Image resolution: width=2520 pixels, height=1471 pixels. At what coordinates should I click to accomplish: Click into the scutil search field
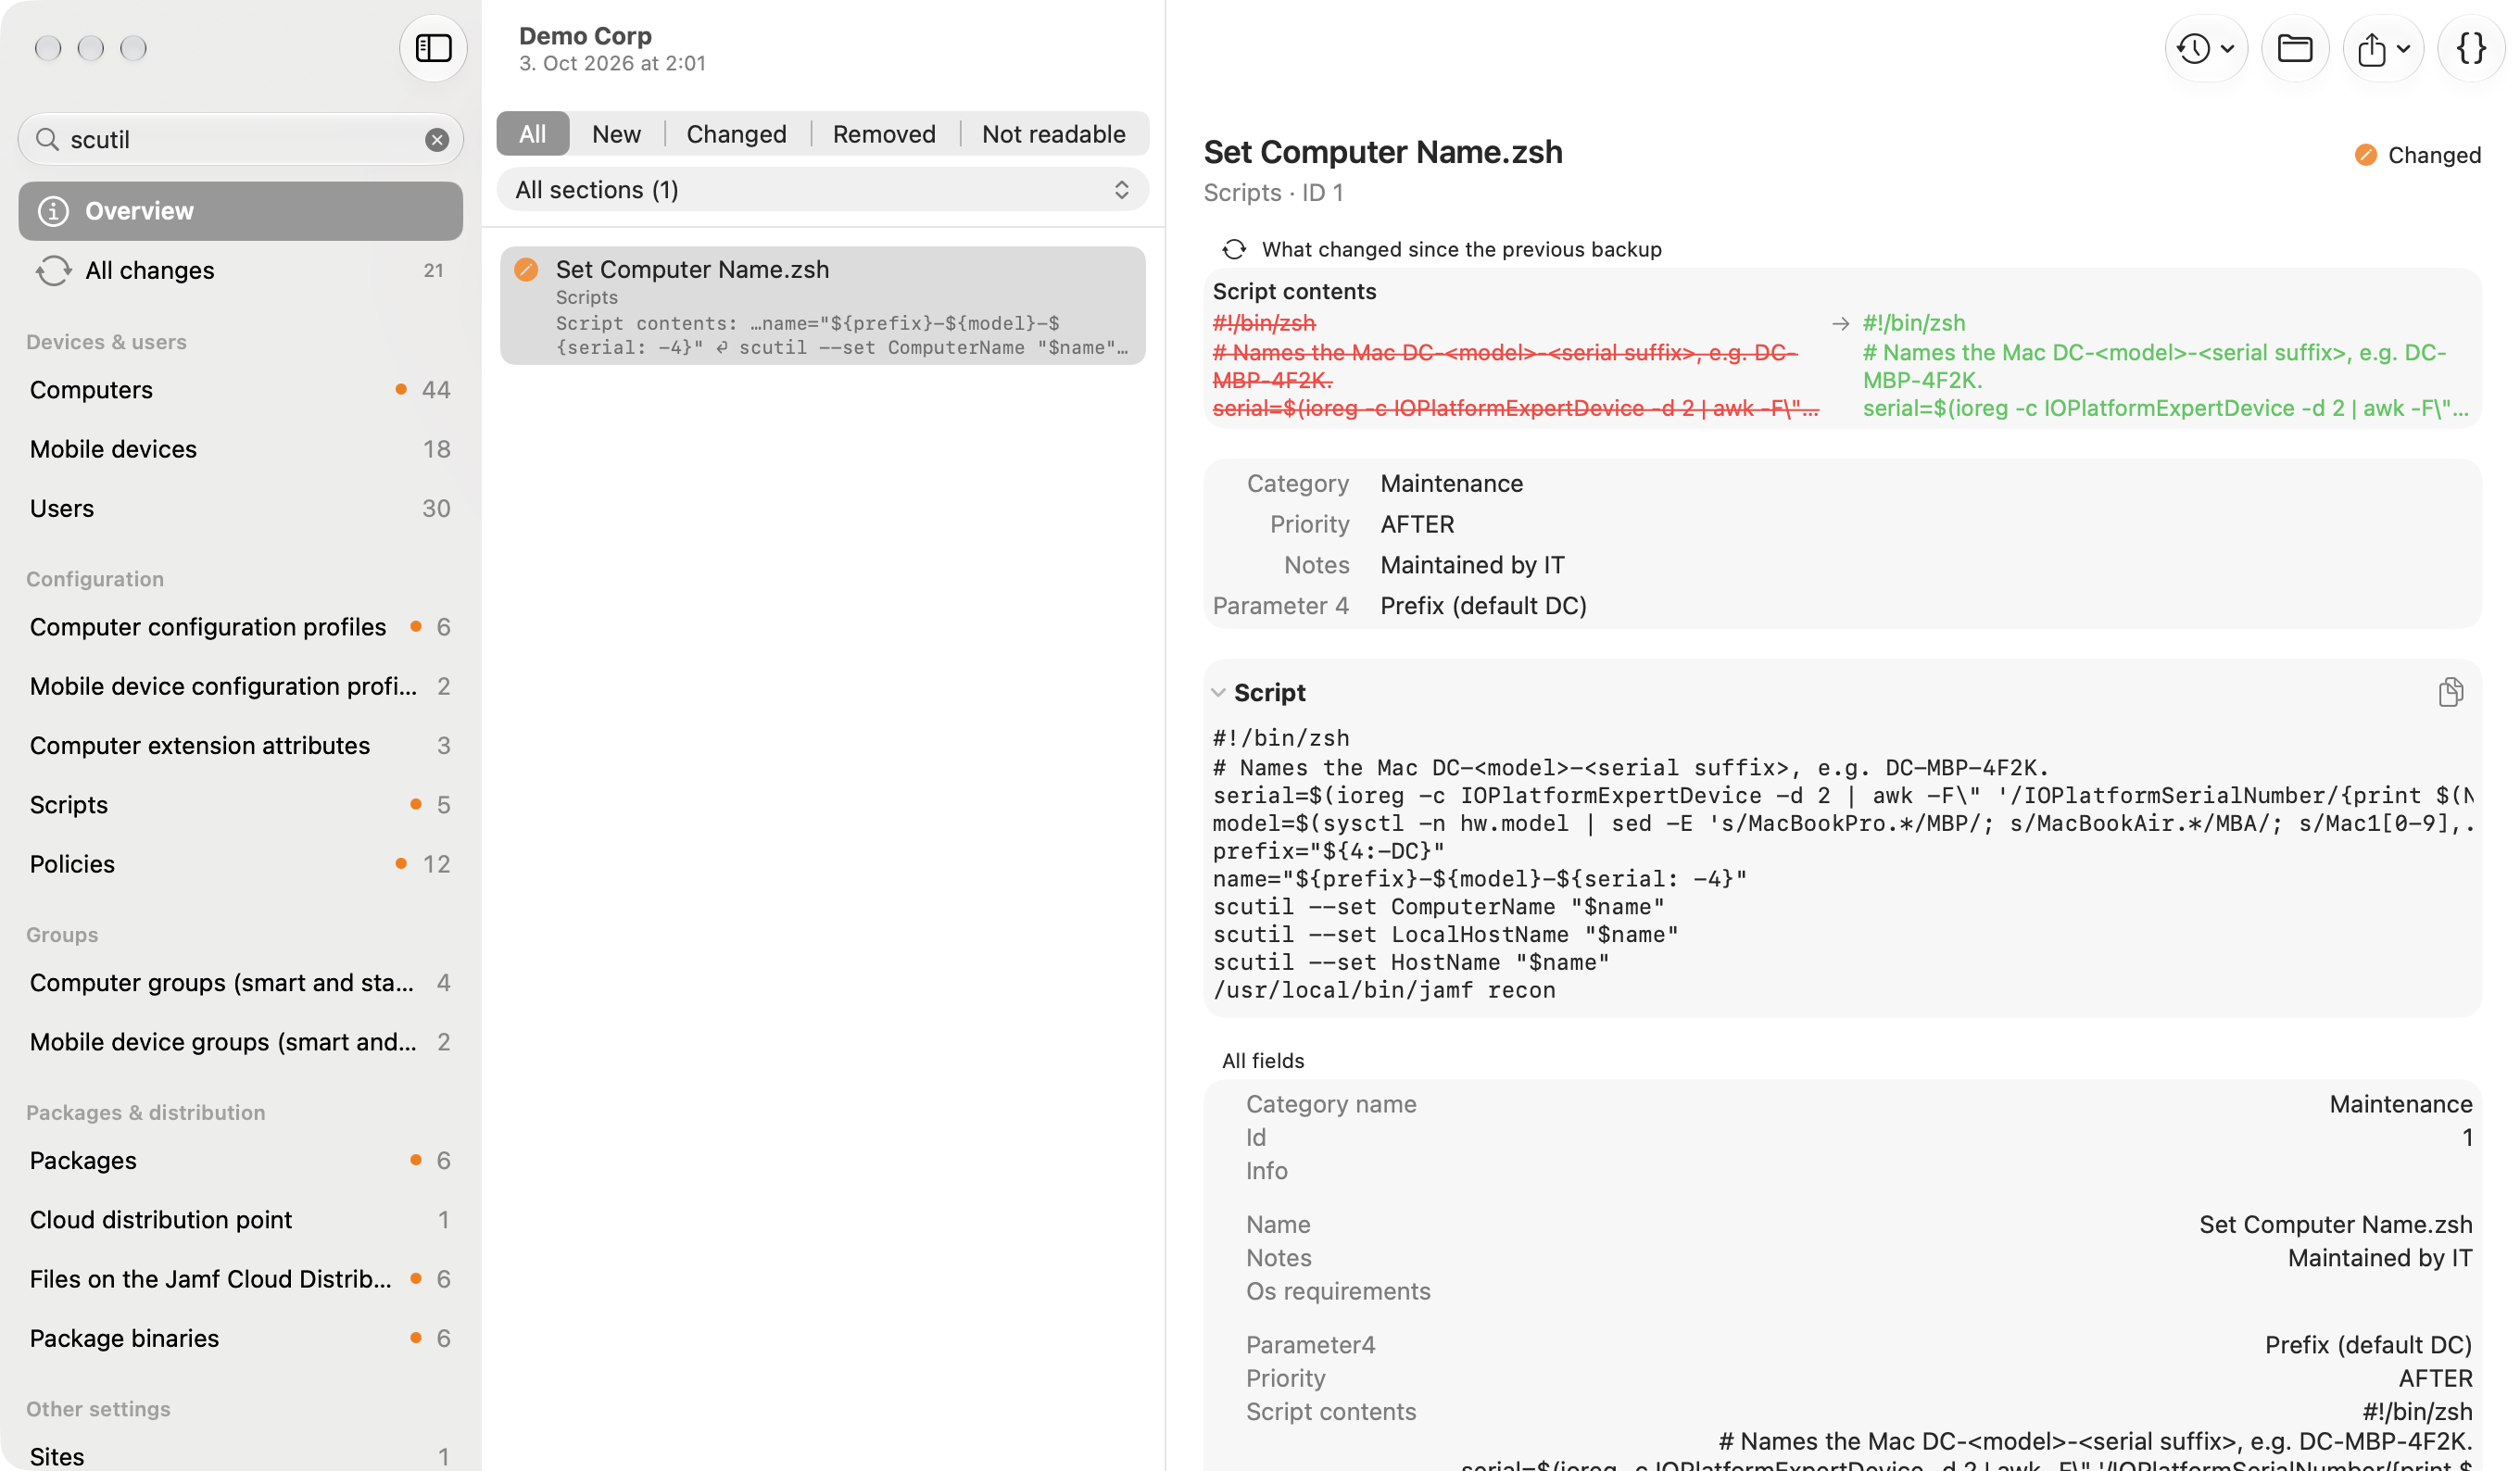point(240,140)
